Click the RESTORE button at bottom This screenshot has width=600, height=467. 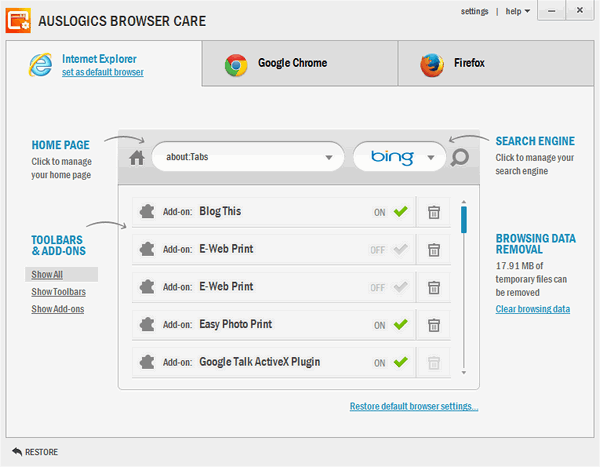pos(35,452)
